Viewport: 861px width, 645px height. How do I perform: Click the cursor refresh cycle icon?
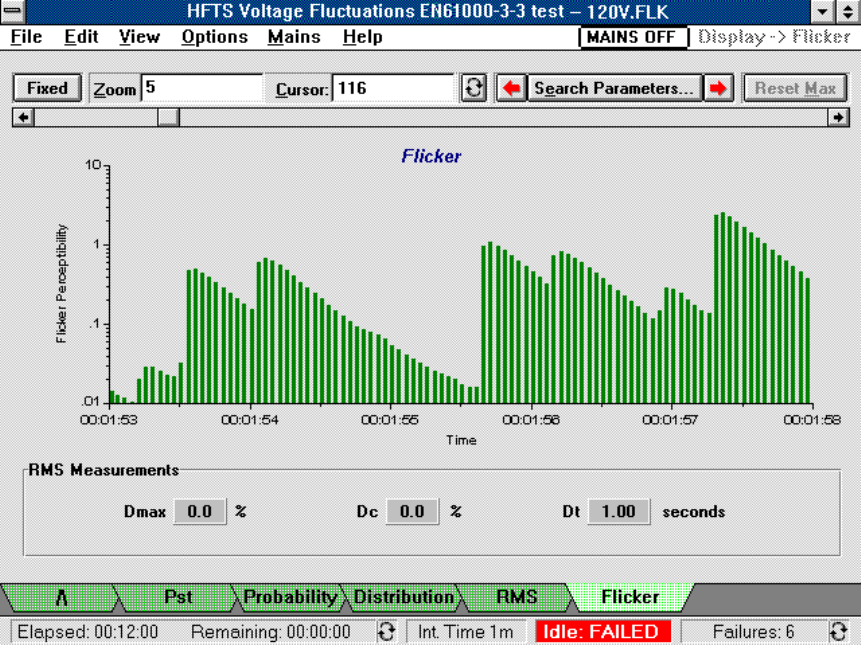(x=475, y=88)
